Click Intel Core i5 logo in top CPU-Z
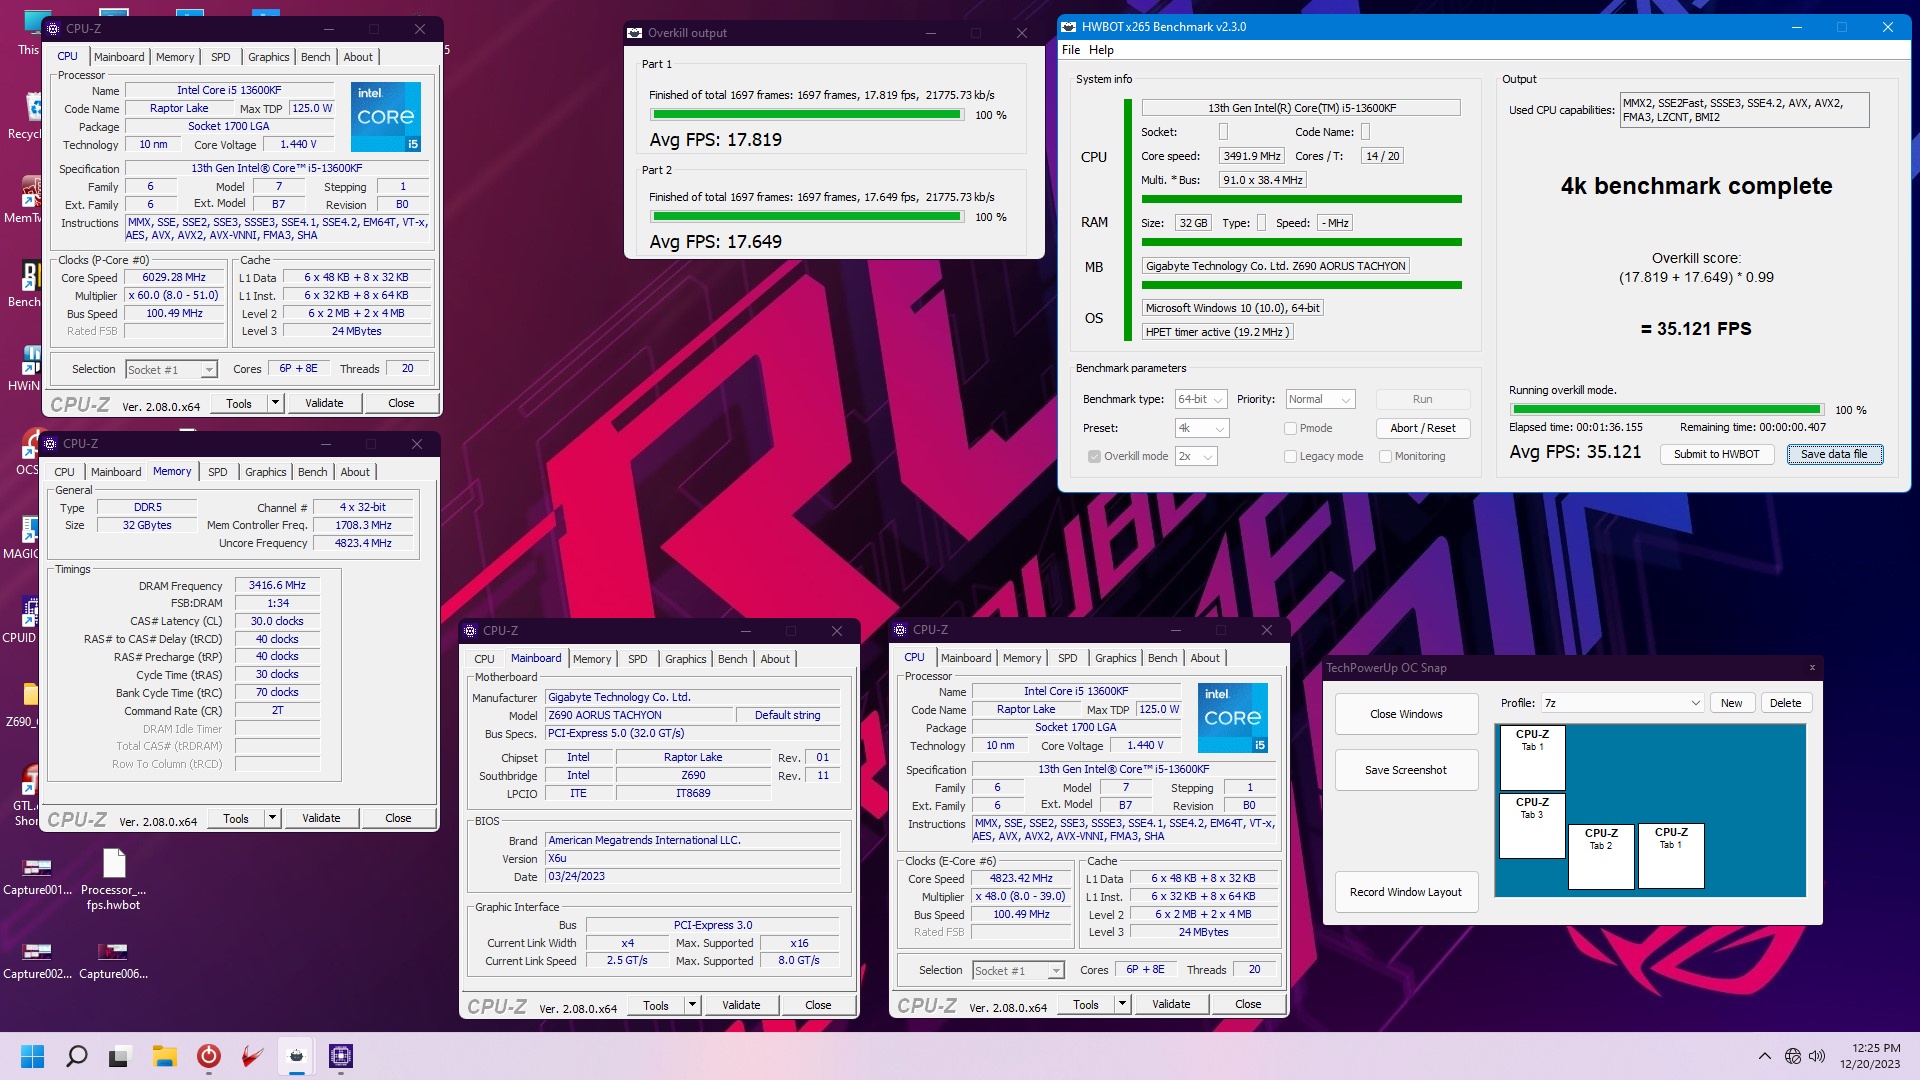The width and height of the screenshot is (1920, 1080). point(386,117)
